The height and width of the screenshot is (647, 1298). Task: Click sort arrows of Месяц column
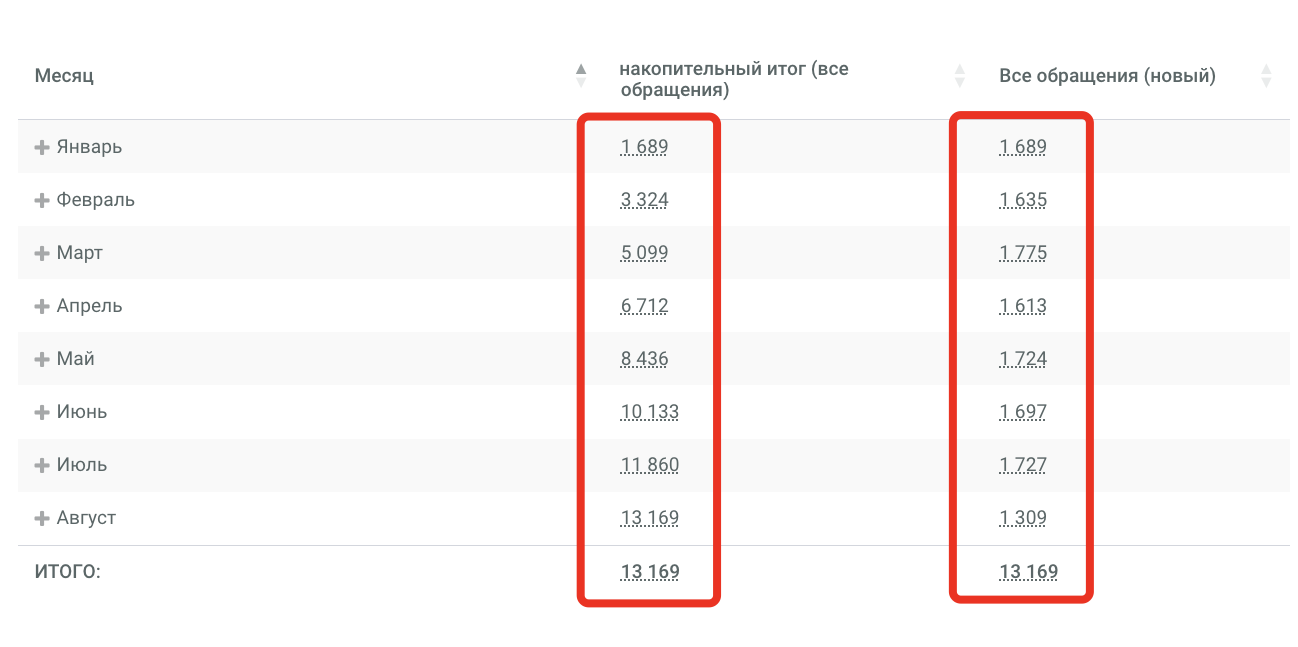pos(581,76)
